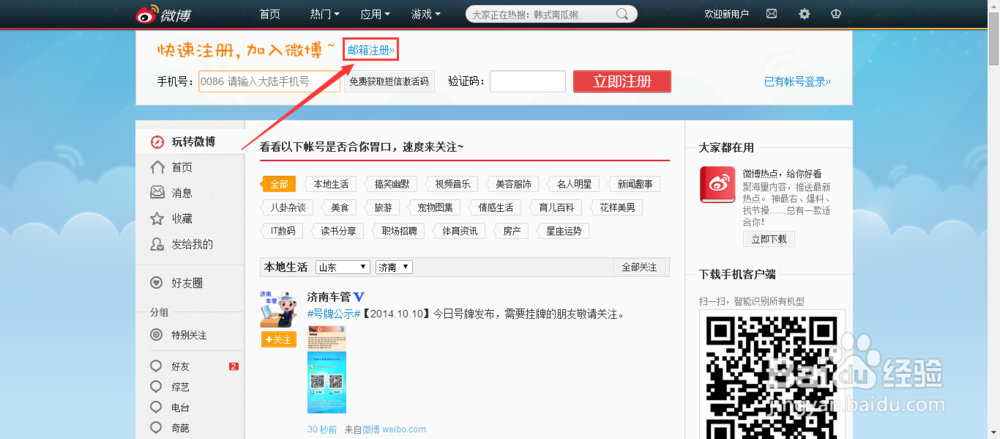The image size is (1000, 439).
Task: Click the 立即下载 button
Action: (768, 239)
